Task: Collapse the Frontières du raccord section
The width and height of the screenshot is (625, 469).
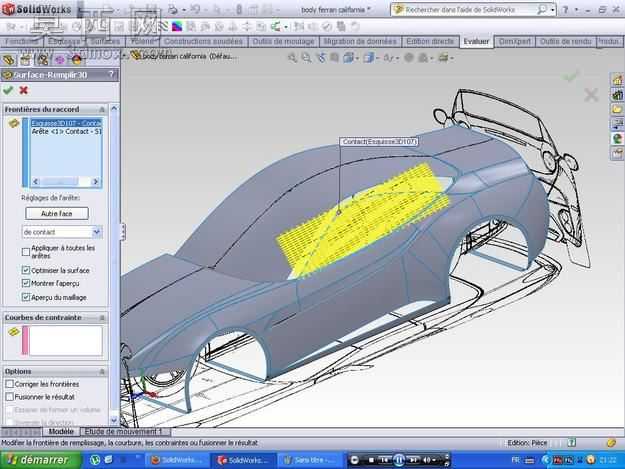Action: pos(102,109)
